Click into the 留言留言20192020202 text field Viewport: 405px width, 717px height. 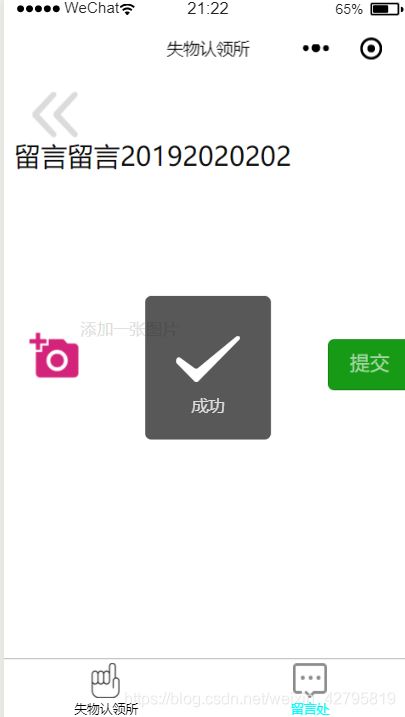(x=153, y=157)
